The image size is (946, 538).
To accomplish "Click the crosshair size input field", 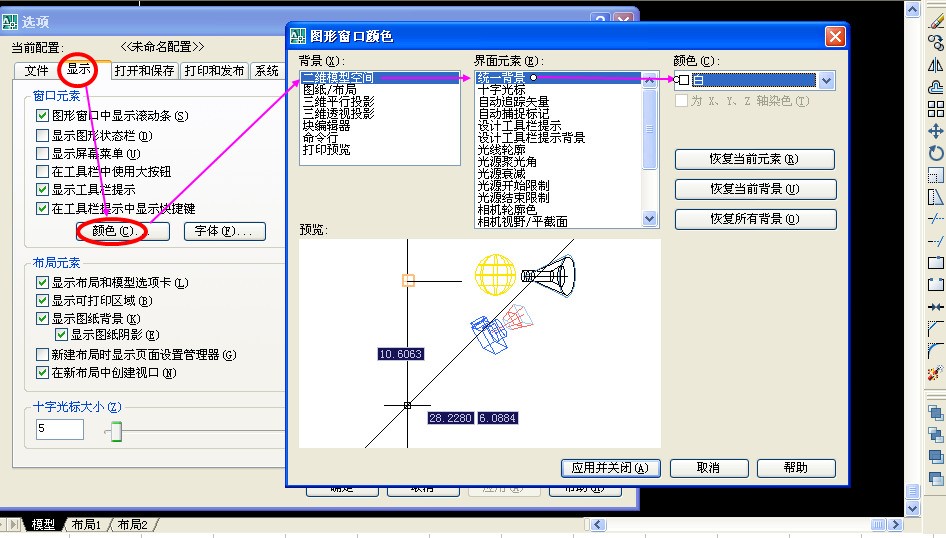I will coord(59,429).
